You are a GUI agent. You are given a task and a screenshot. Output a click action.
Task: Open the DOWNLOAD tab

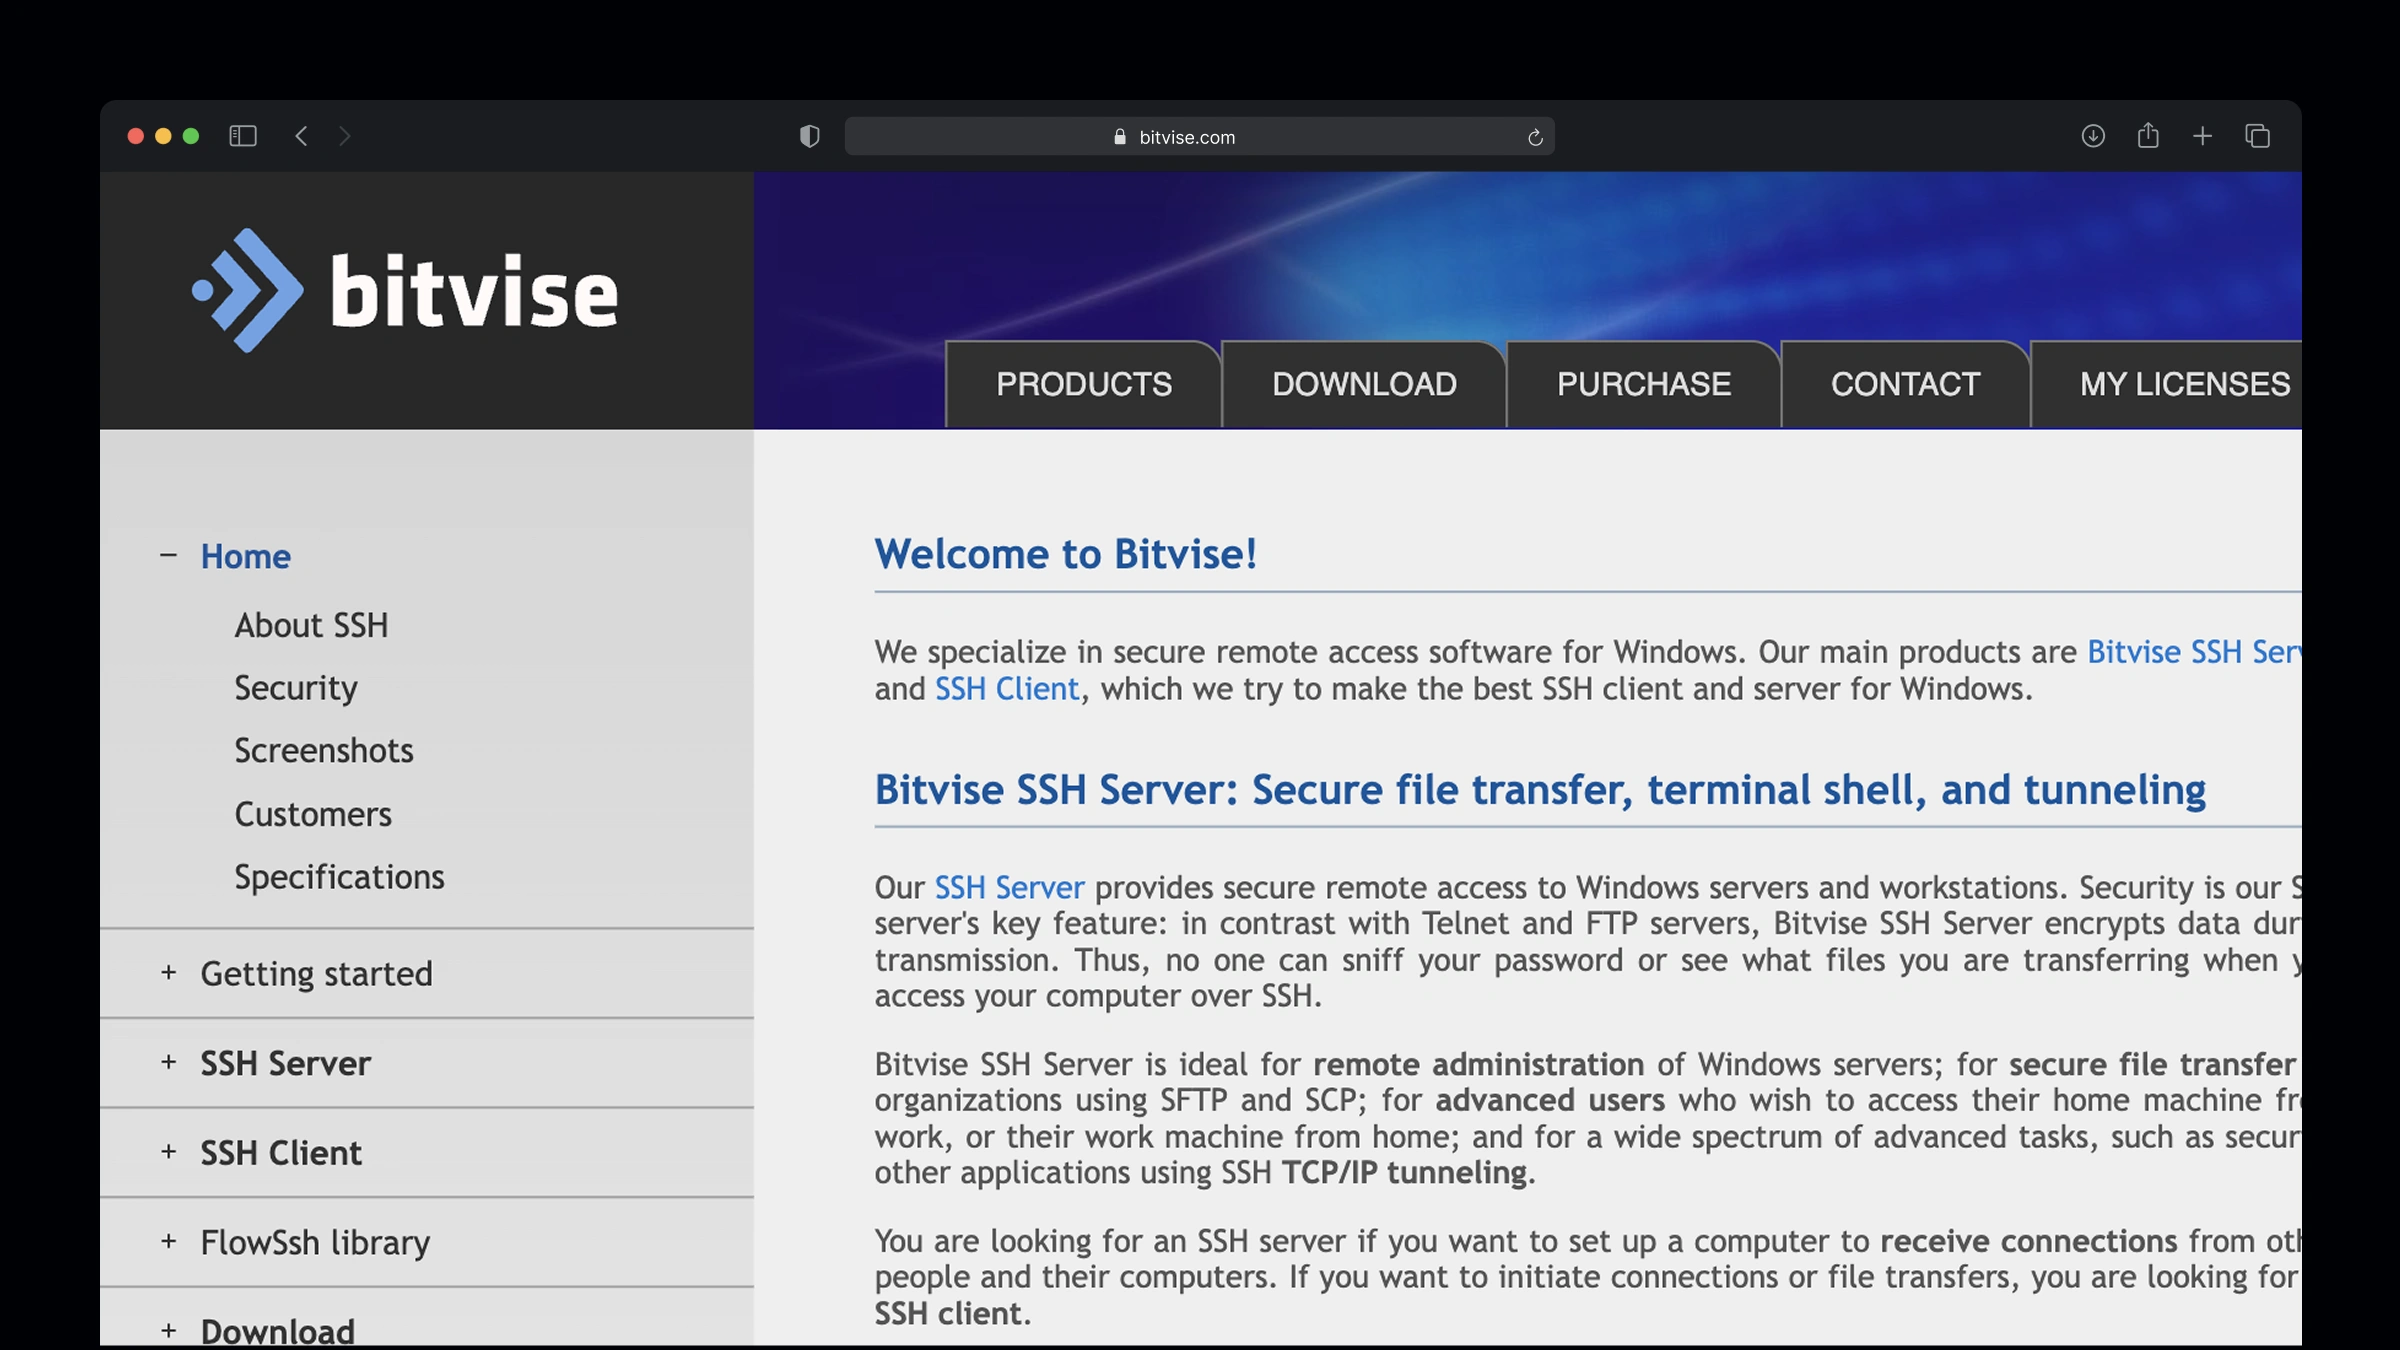pyautogui.click(x=1364, y=384)
